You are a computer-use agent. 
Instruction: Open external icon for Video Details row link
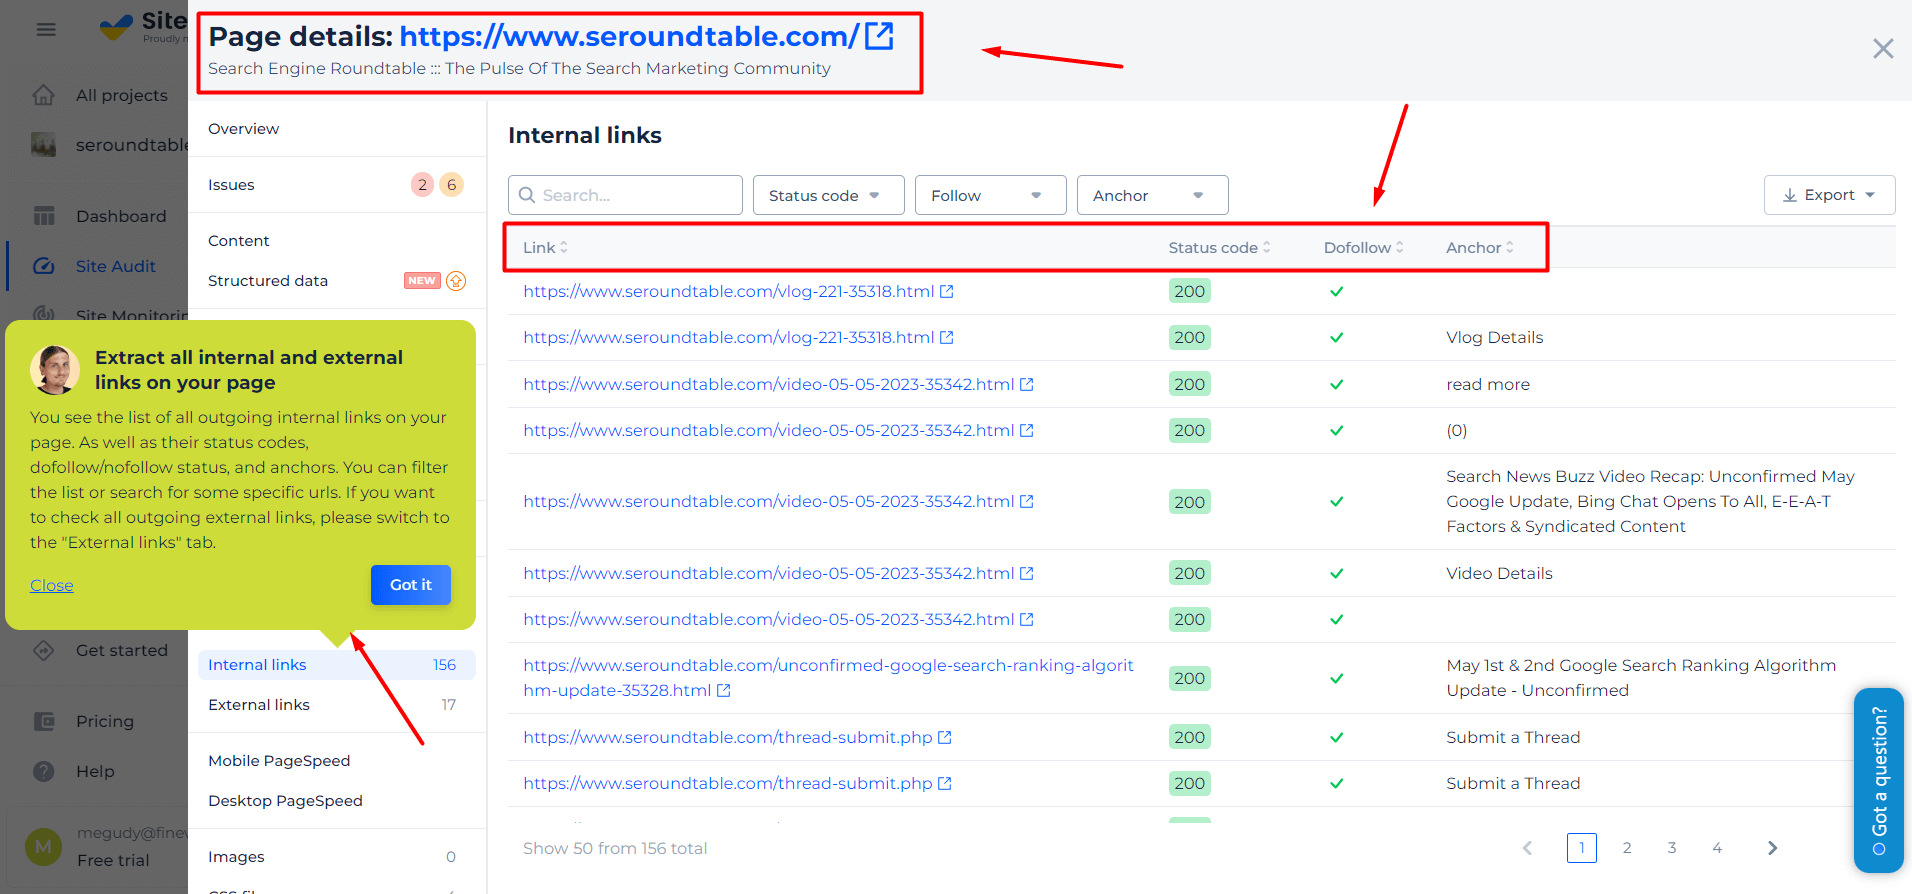(1026, 573)
